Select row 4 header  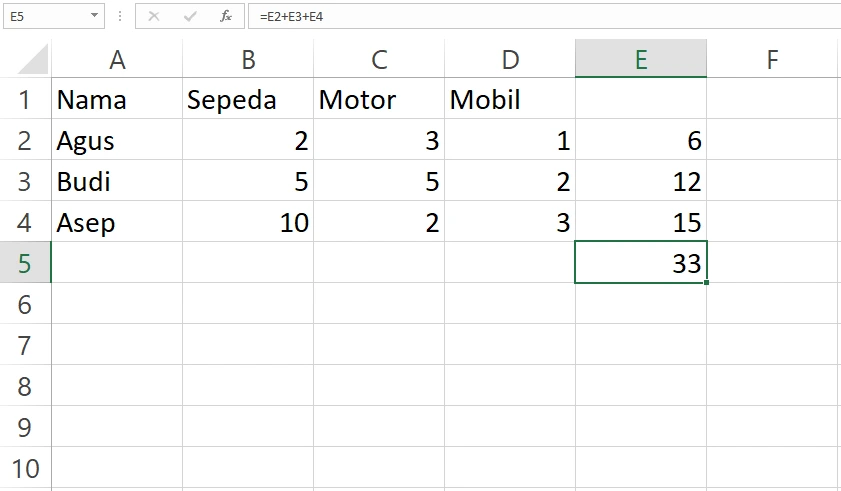(x=25, y=222)
